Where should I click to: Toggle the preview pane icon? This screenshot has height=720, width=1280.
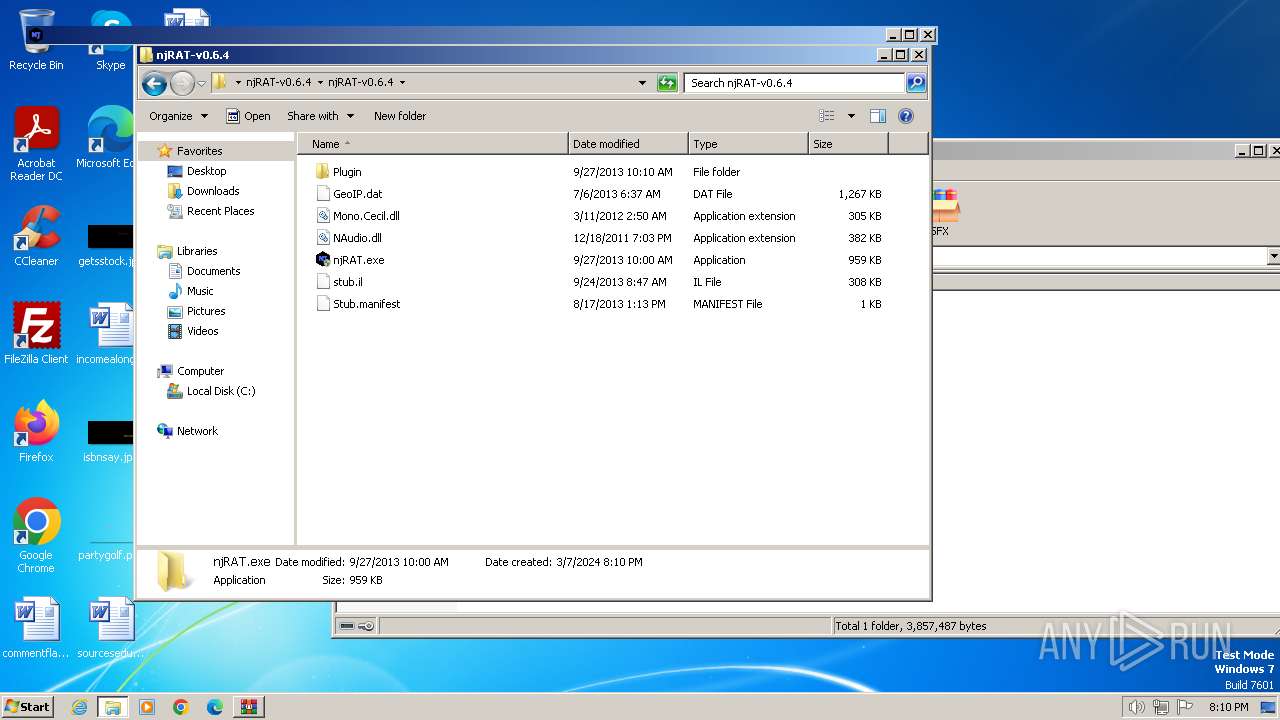point(878,116)
